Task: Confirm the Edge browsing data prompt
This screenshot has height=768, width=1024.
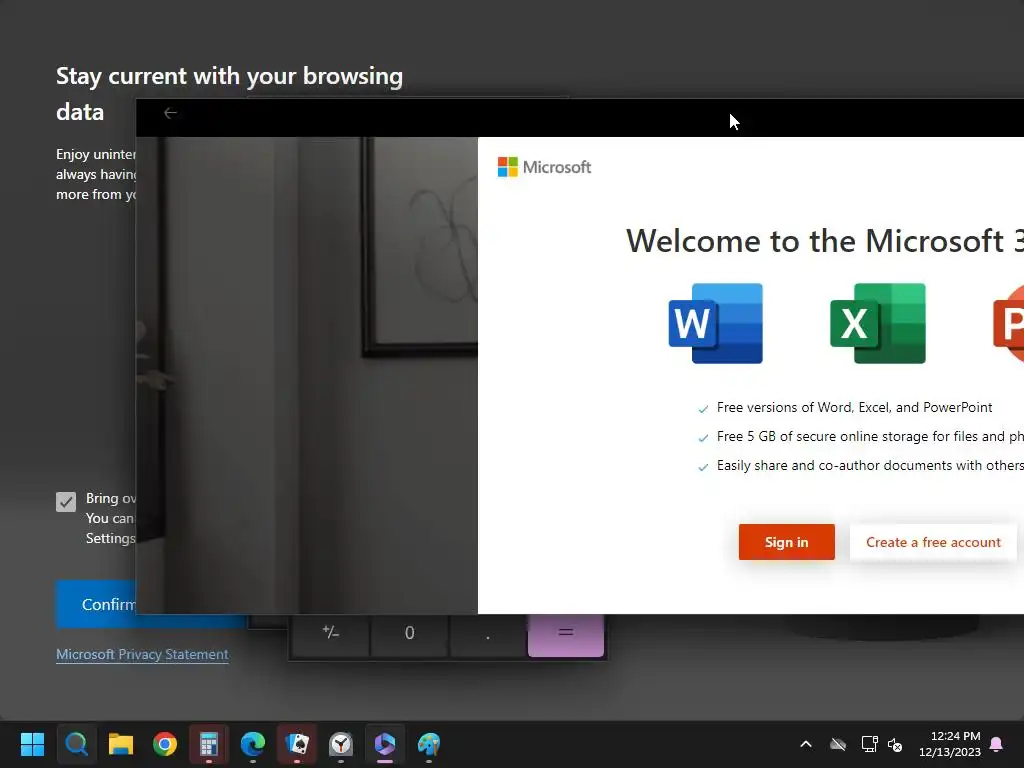Action: pyautogui.click(x=96, y=604)
